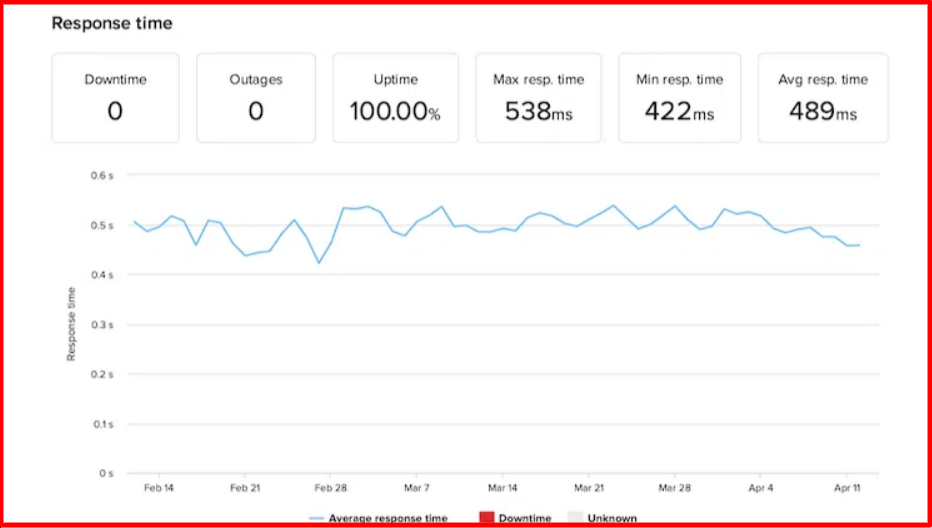Click the vertical Response time axis title
This screenshot has height=528, width=932.
click(71, 323)
